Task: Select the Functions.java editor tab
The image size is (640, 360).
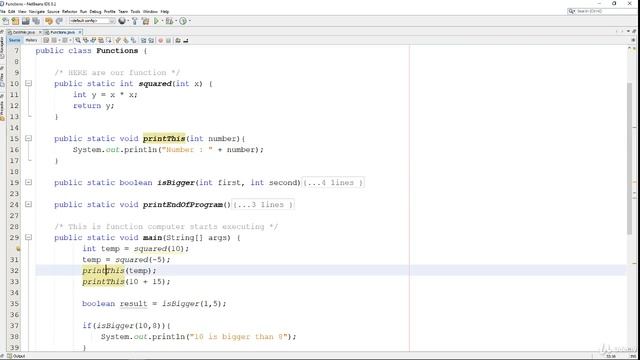Action: (x=62, y=32)
